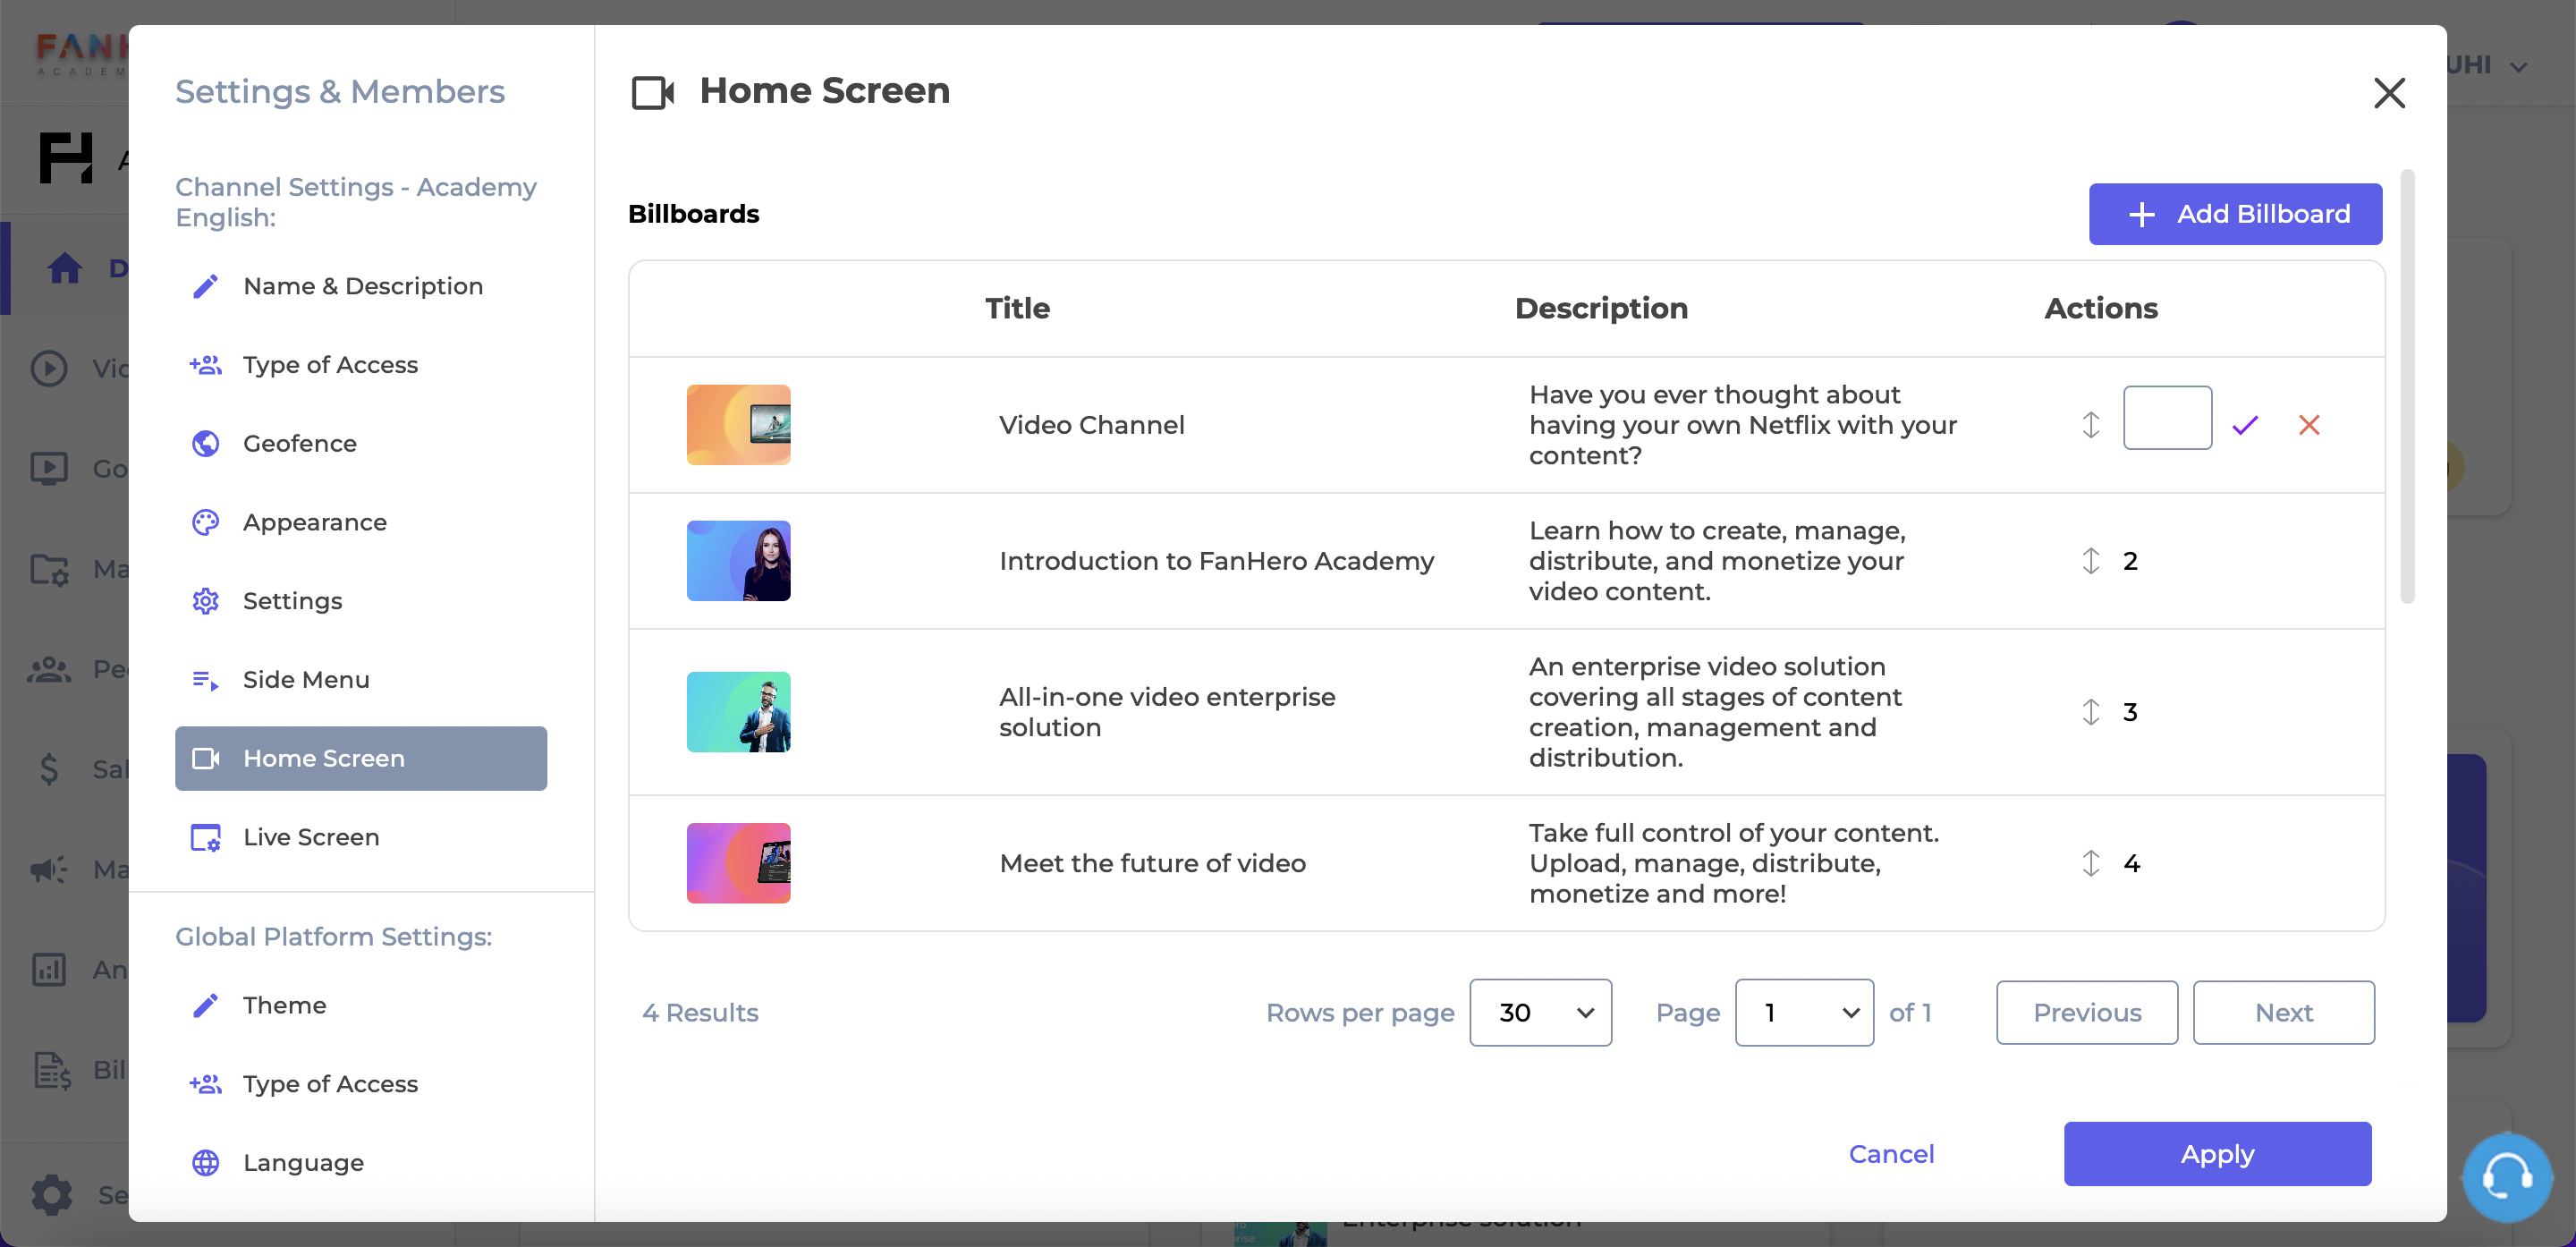Image resolution: width=2576 pixels, height=1247 pixels.
Task: Go to Next page
Action: pos(2284,1013)
